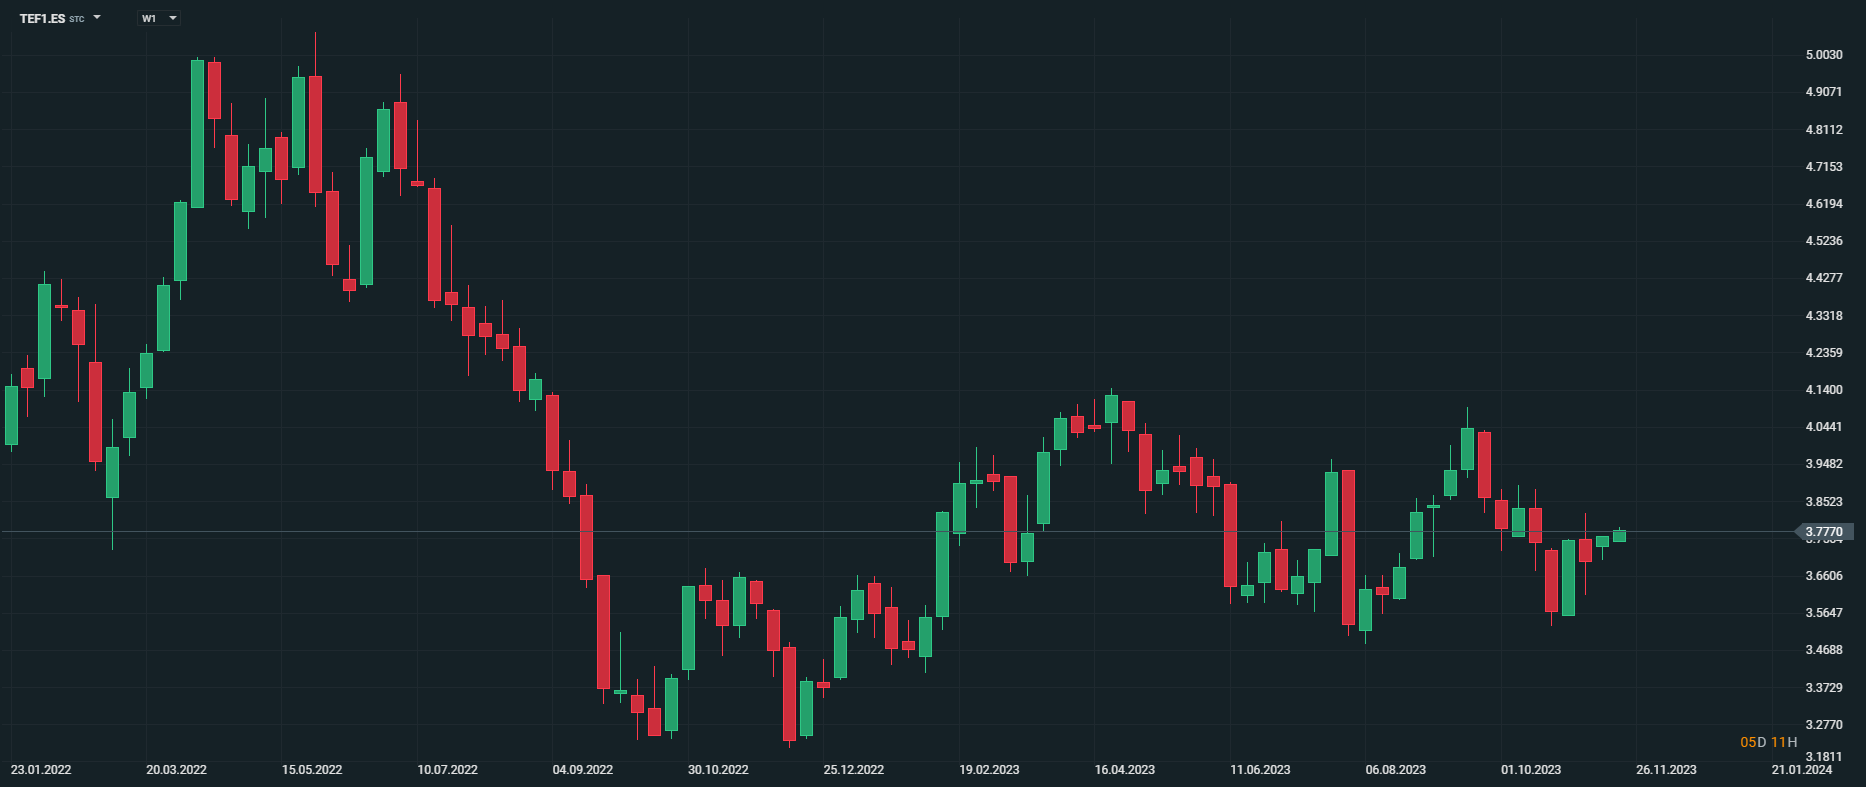Click the 3.4688 price axis label
The image size is (1866, 787).
(1823, 650)
